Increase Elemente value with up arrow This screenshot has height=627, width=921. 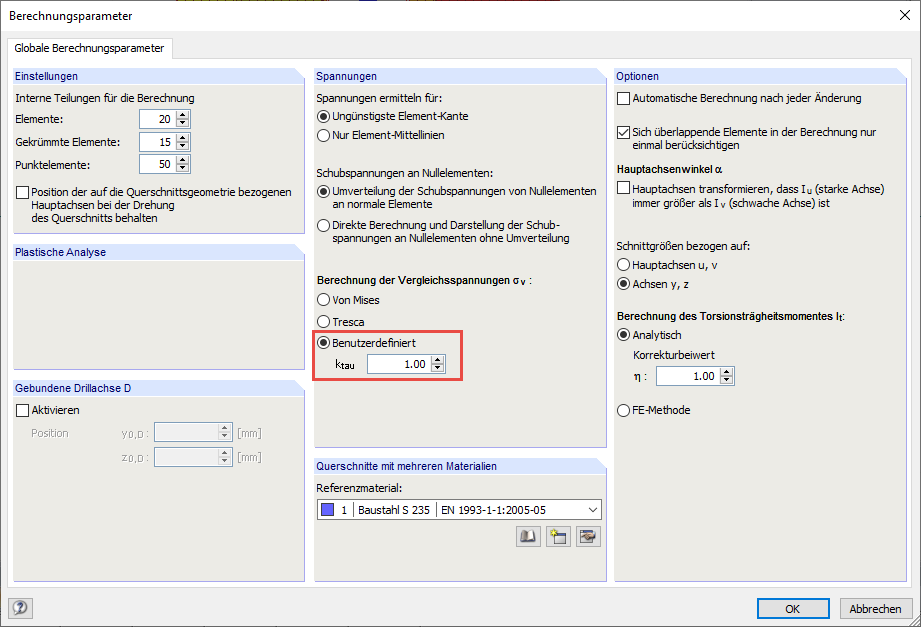point(183,113)
